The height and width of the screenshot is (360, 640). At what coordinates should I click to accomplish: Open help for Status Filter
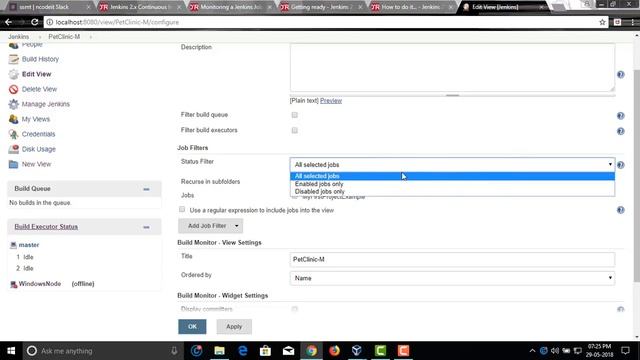620,165
